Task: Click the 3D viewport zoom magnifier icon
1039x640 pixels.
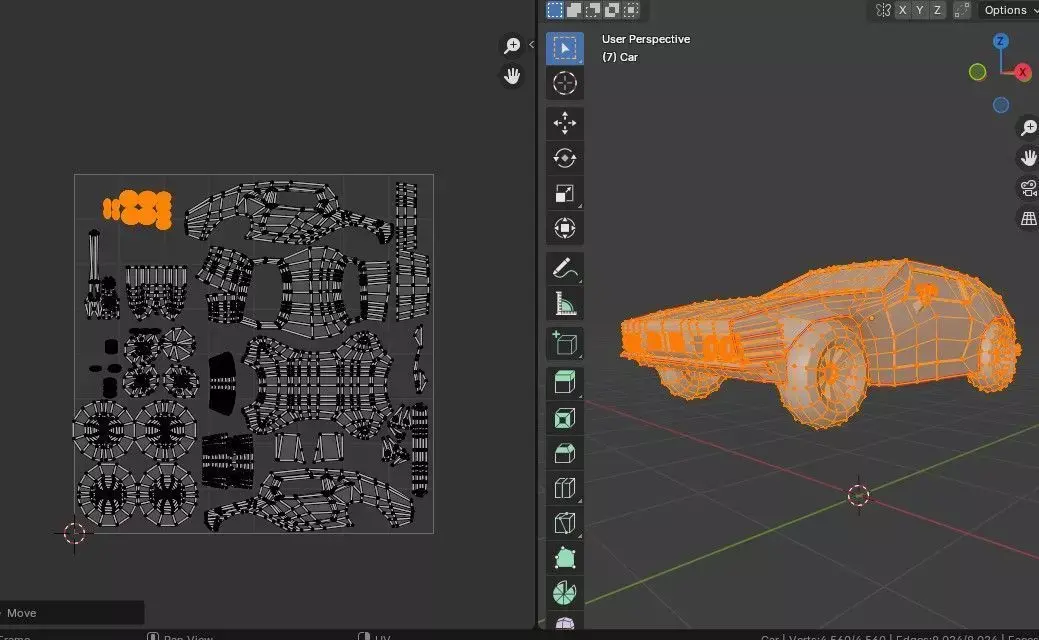Action: pyautogui.click(x=1028, y=127)
